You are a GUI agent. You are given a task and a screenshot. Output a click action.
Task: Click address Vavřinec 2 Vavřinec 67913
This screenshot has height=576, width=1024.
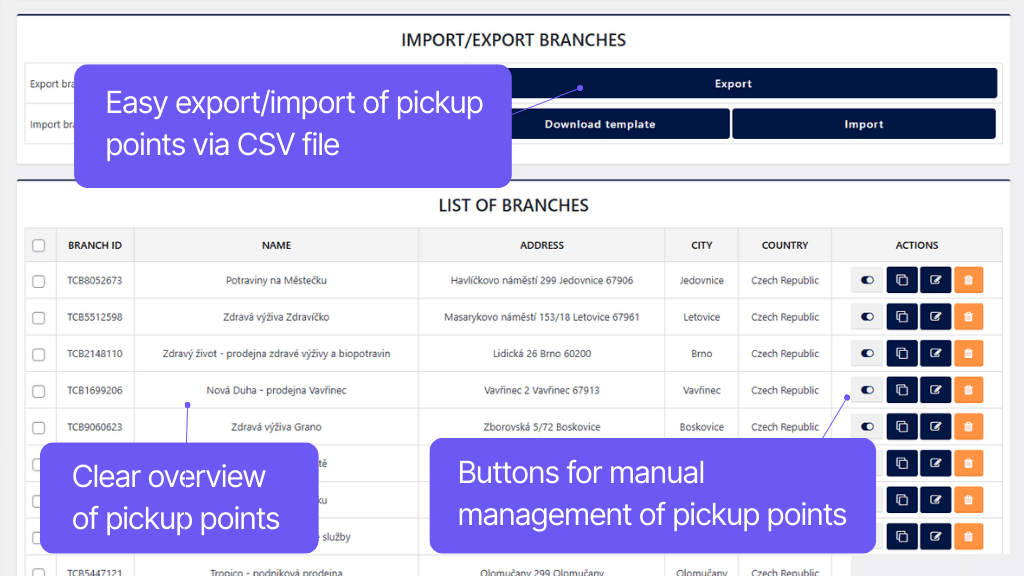541,390
